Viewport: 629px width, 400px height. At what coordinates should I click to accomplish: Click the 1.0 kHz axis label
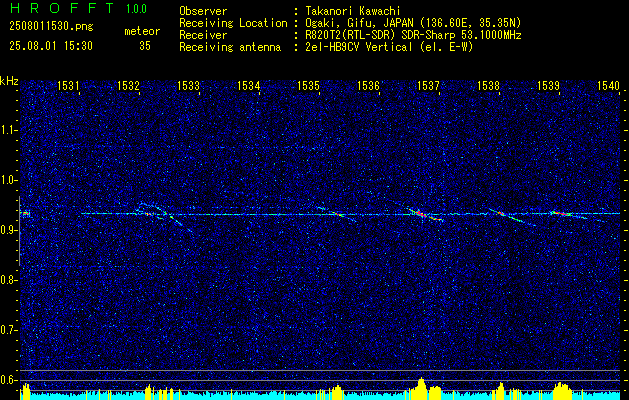coord(8,180)
